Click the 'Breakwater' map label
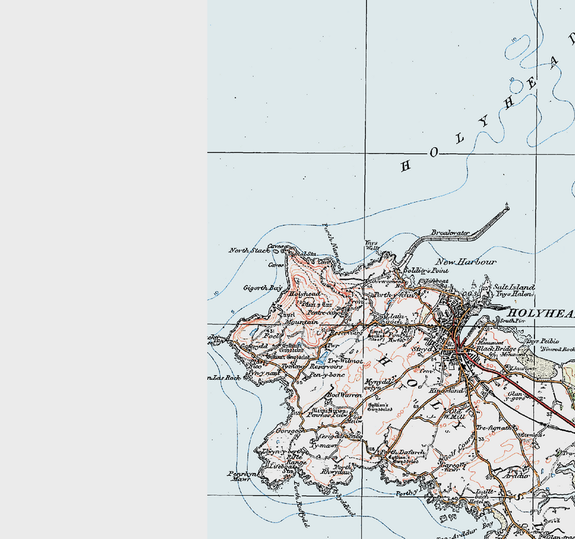The width and height of the screenshot is (575, 539). (450, 232)
